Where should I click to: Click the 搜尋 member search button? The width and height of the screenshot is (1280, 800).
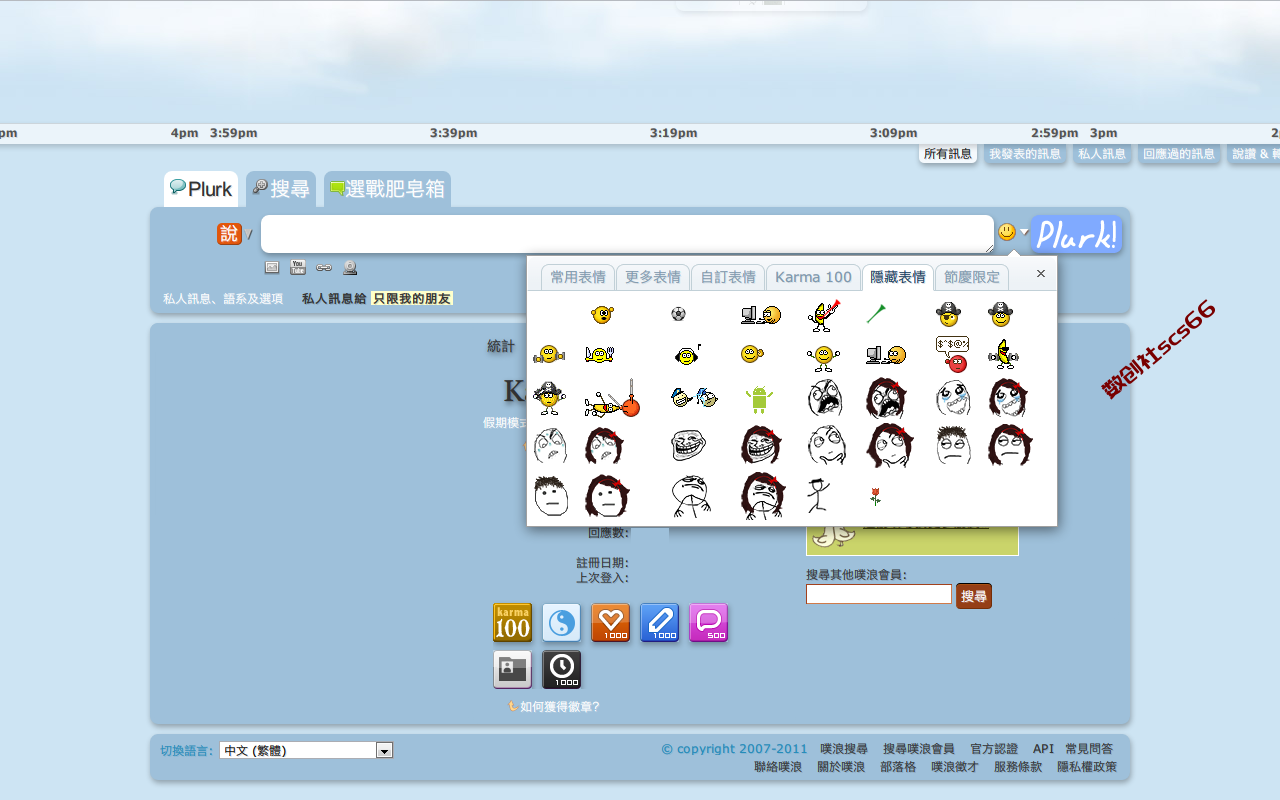click(974, 596)
